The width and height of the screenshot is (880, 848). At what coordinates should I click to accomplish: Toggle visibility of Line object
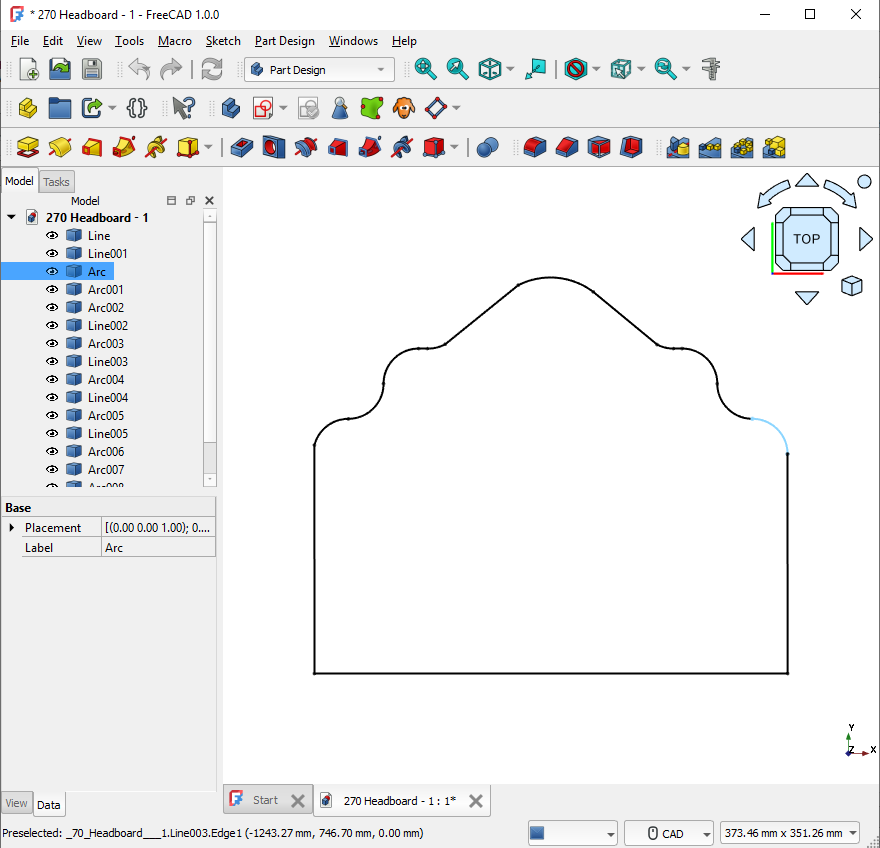(x=52, y=236)
